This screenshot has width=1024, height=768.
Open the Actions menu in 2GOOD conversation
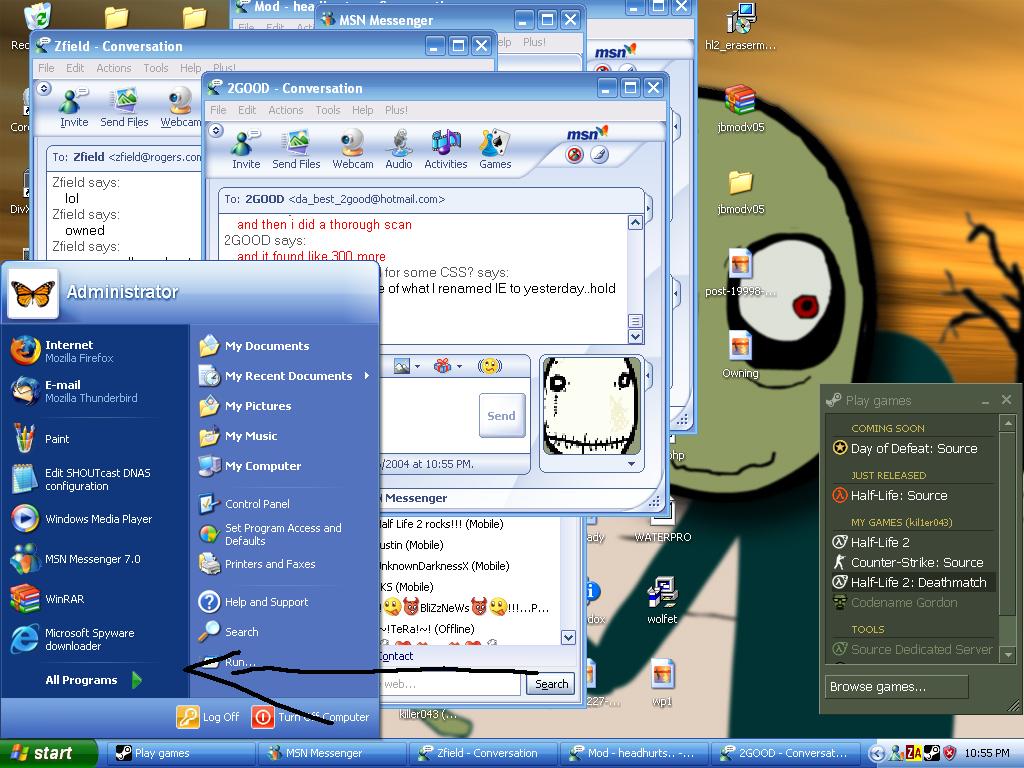285,110
